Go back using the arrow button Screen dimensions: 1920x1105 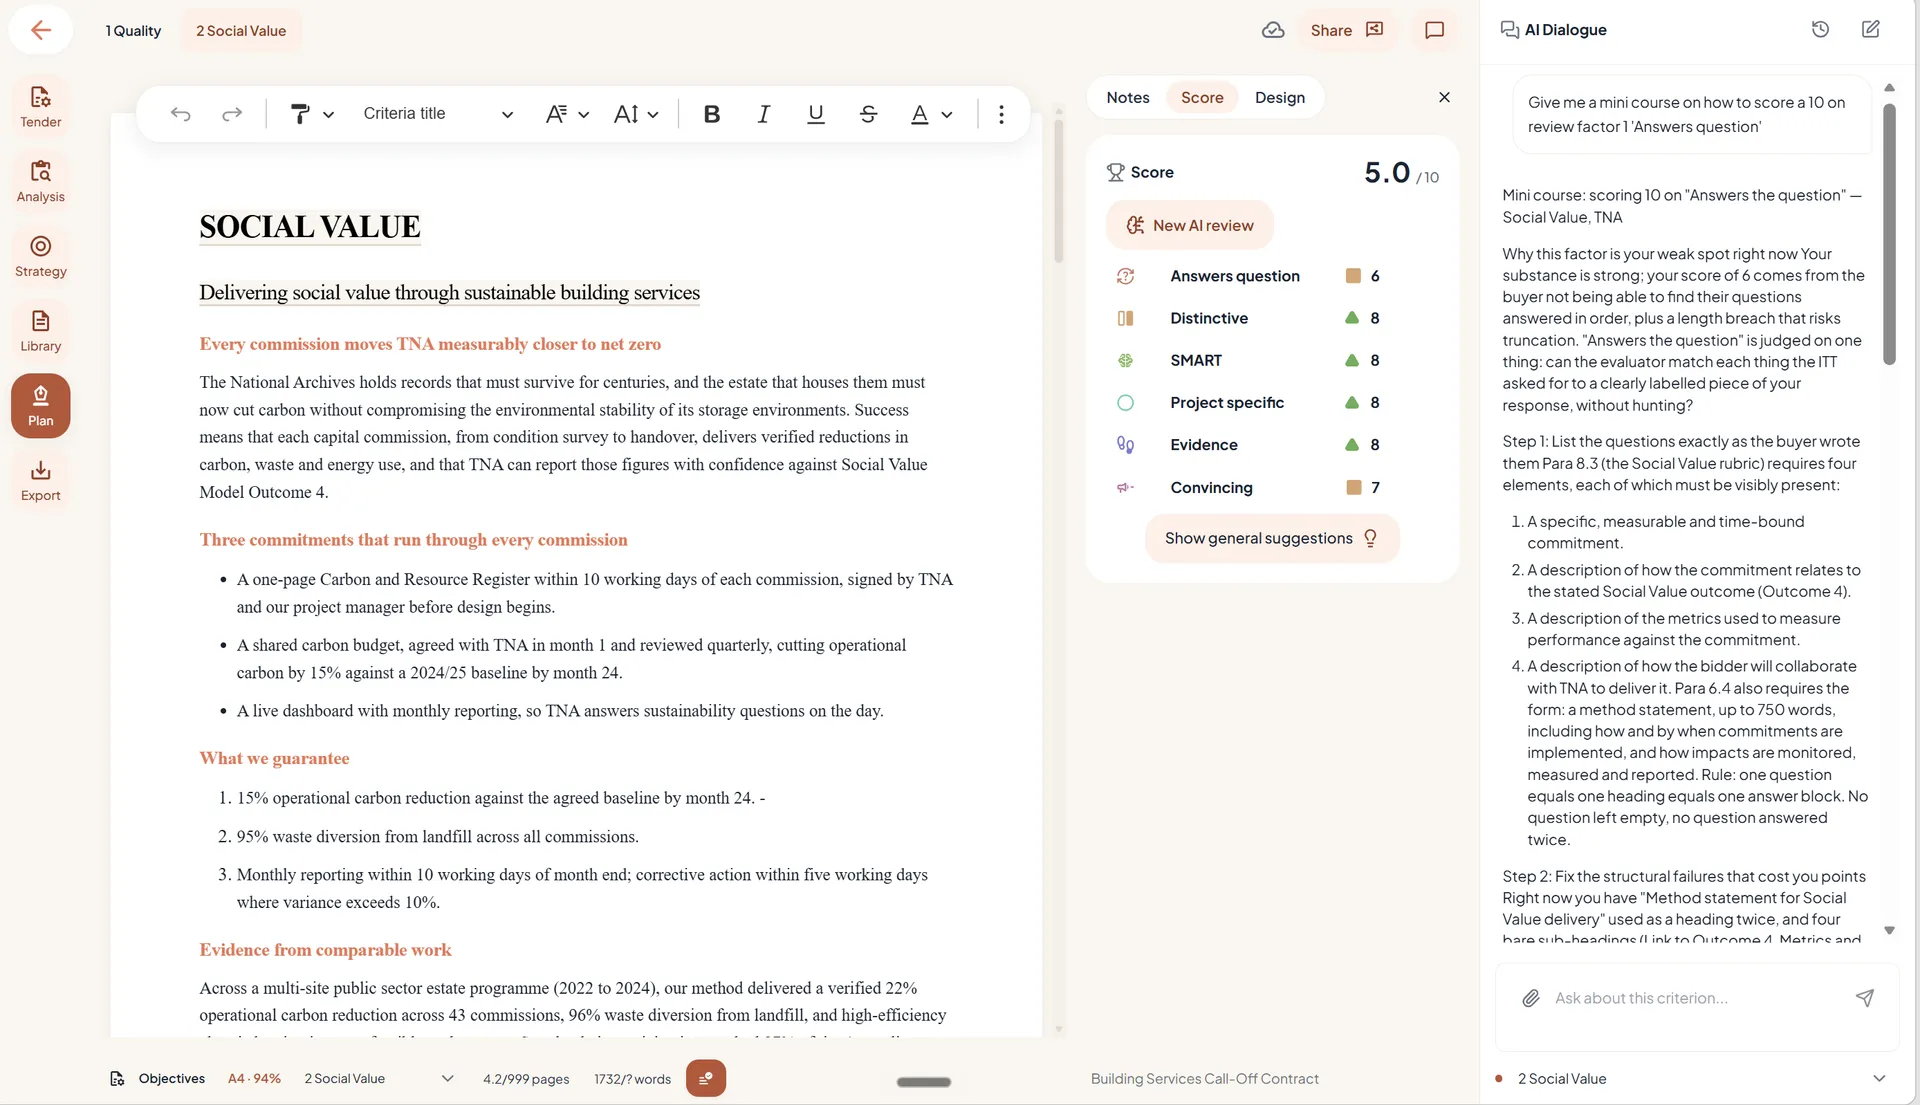pyautogui.click(x=41, y=30)
